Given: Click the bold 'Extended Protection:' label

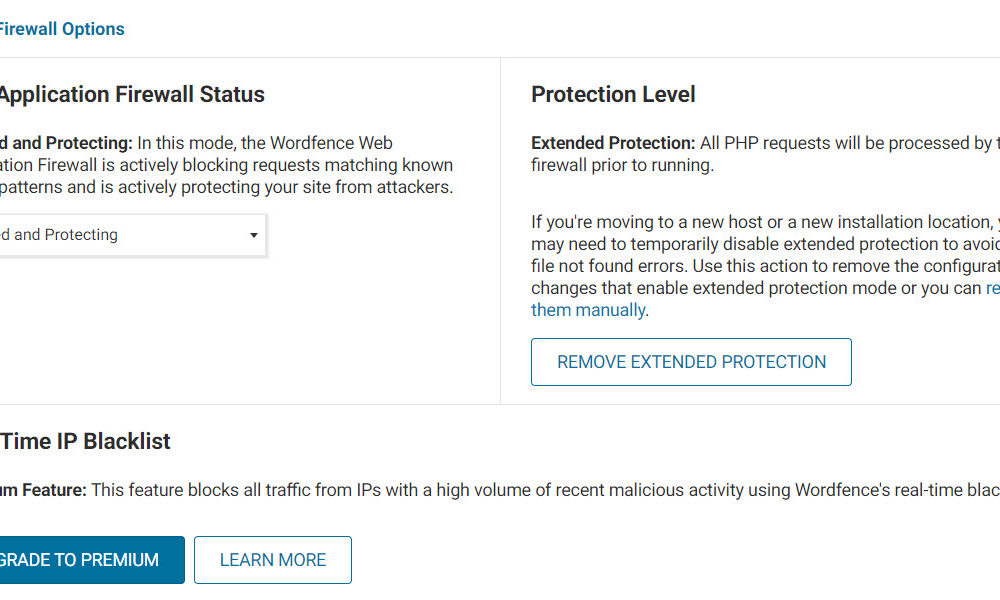Looking at the screenshot, I should click(x=613, y=143).
